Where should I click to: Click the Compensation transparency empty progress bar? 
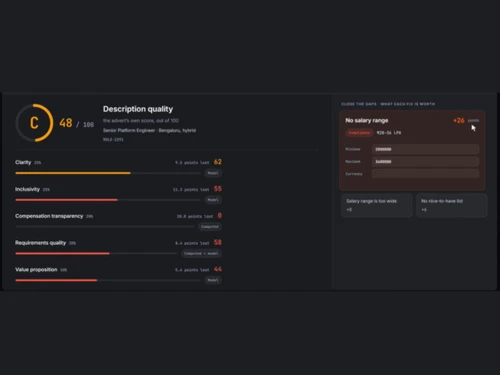pyautogui.click(x=105, y=227)
